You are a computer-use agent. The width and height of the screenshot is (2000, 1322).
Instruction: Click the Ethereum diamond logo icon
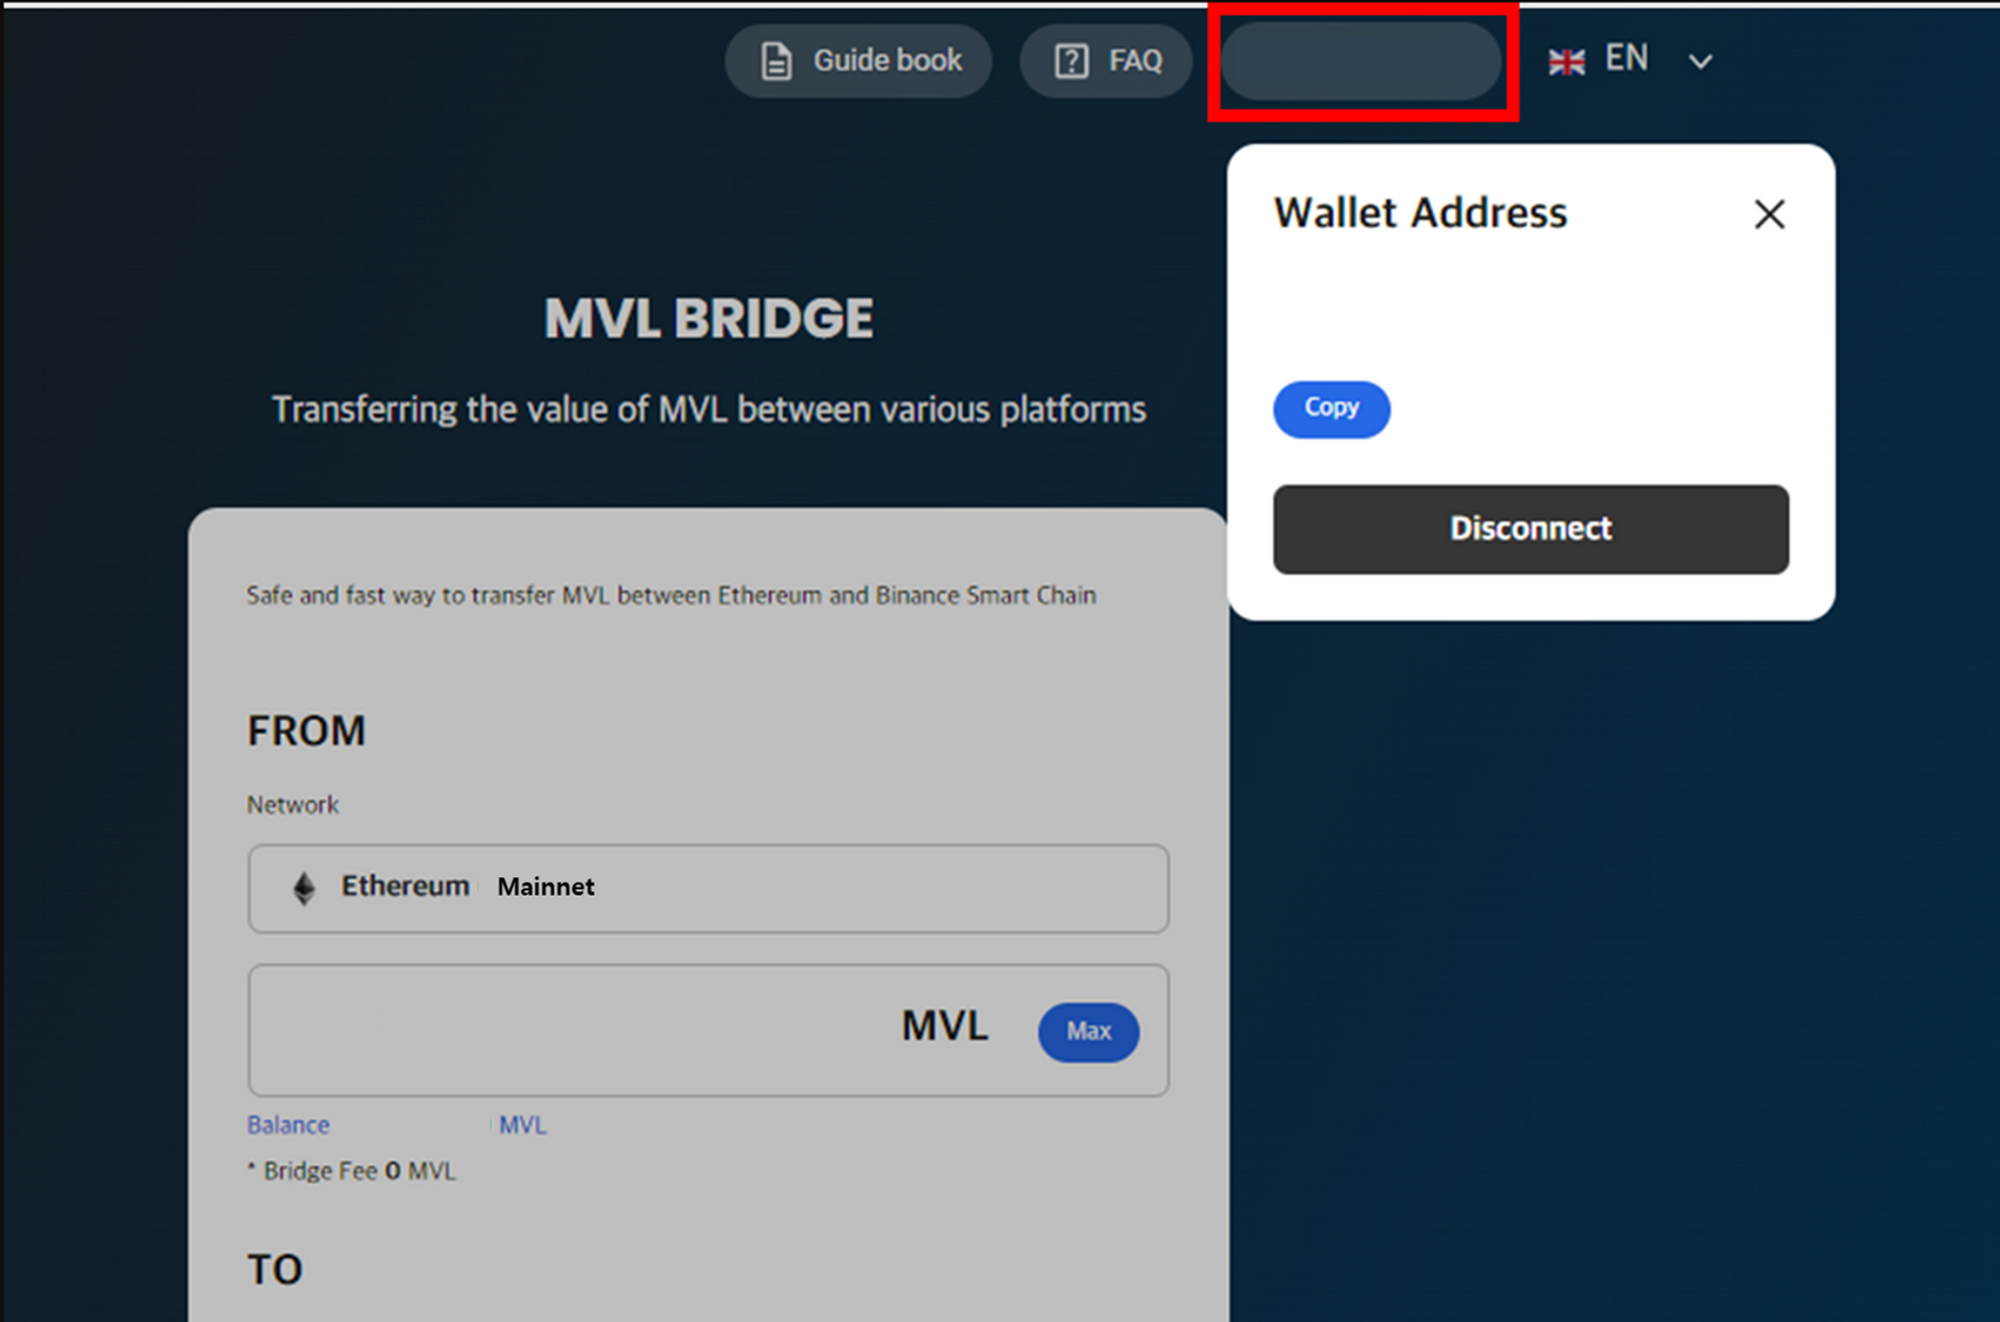(x=304, y=887)
